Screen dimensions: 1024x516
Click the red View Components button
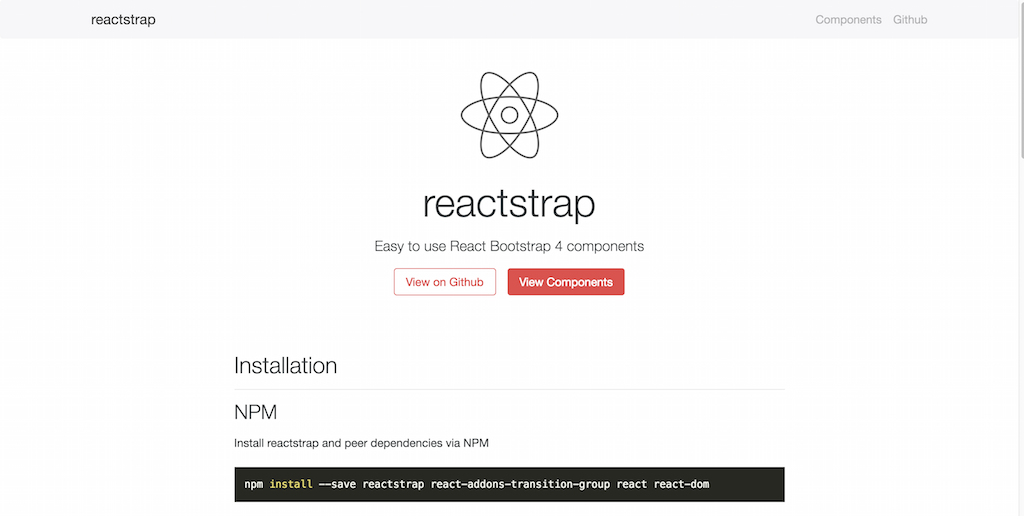566,282
